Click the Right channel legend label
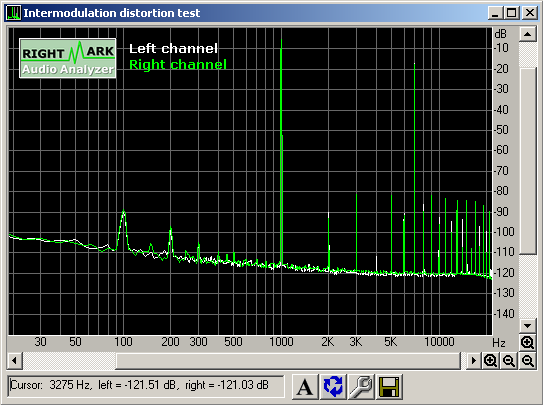 point(178,64)
